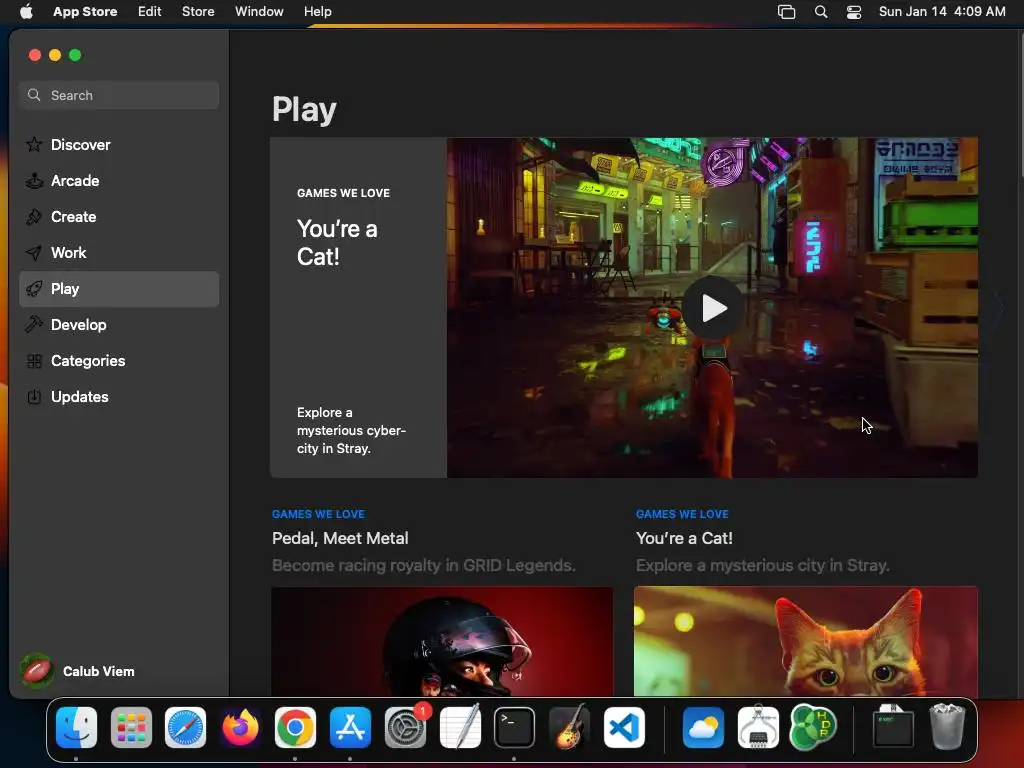Viewport: 1024px width, 768px height.
Task: Click the featured 'You're a Cat!' text panel
Action: 359,308
